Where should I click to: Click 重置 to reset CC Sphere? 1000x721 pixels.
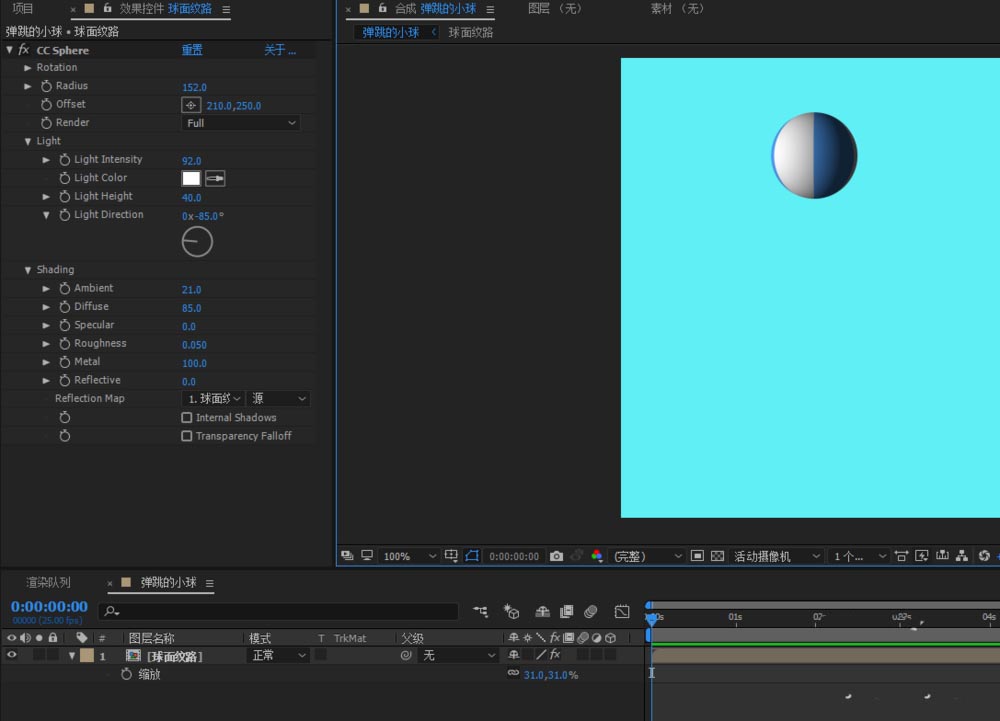(x=192, y=50)
